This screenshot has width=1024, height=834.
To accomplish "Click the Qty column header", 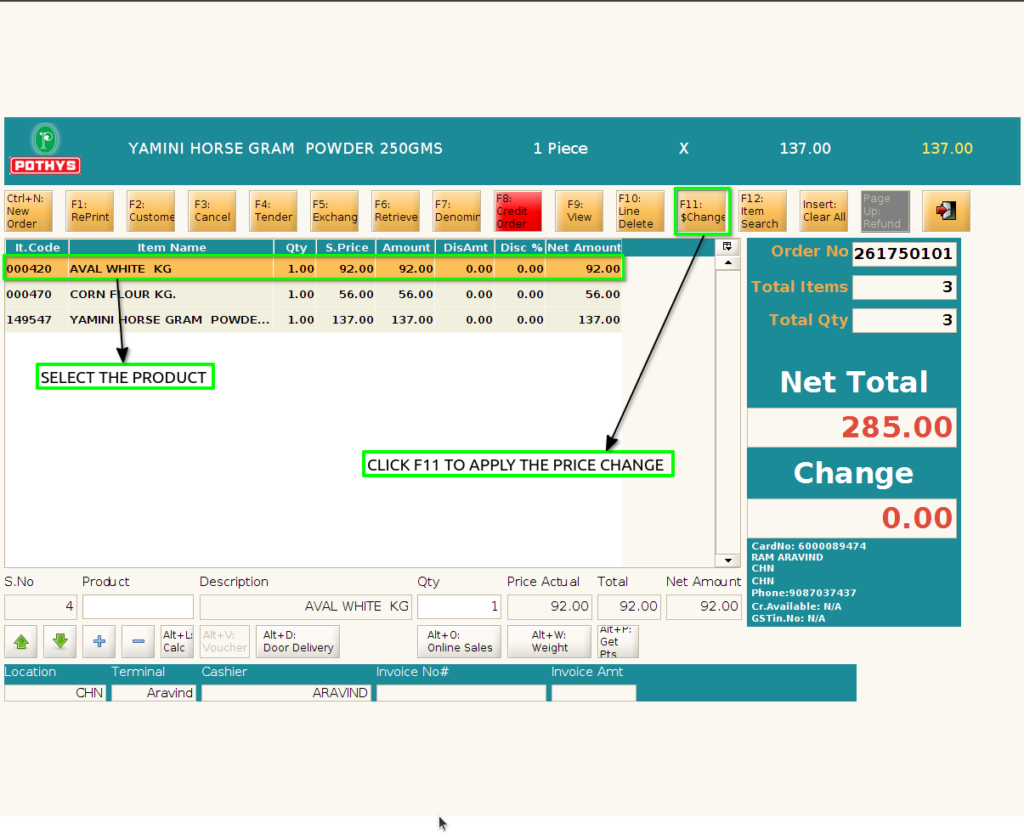I will [295, 248].
